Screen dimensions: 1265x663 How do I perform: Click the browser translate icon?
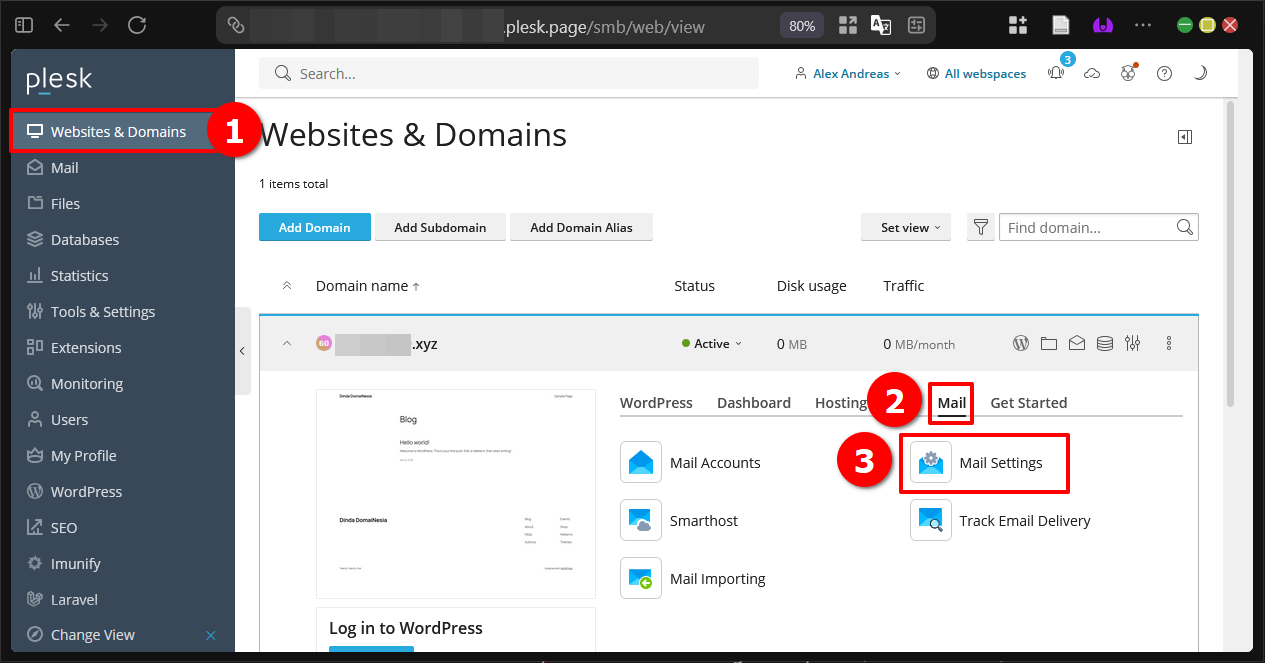click(x=881, y=26)
